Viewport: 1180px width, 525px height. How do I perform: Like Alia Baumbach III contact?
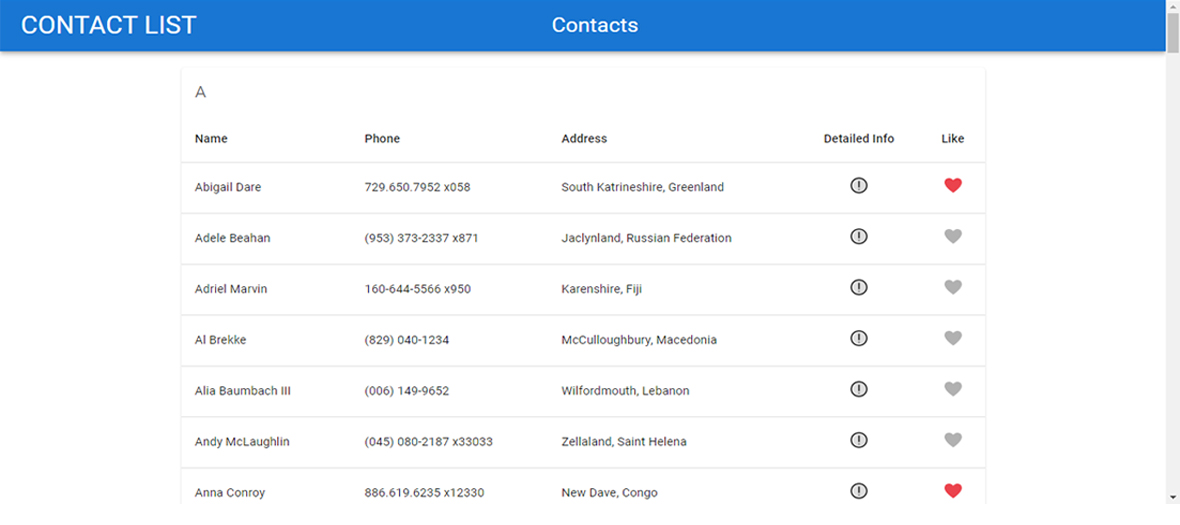coord(953,389)
